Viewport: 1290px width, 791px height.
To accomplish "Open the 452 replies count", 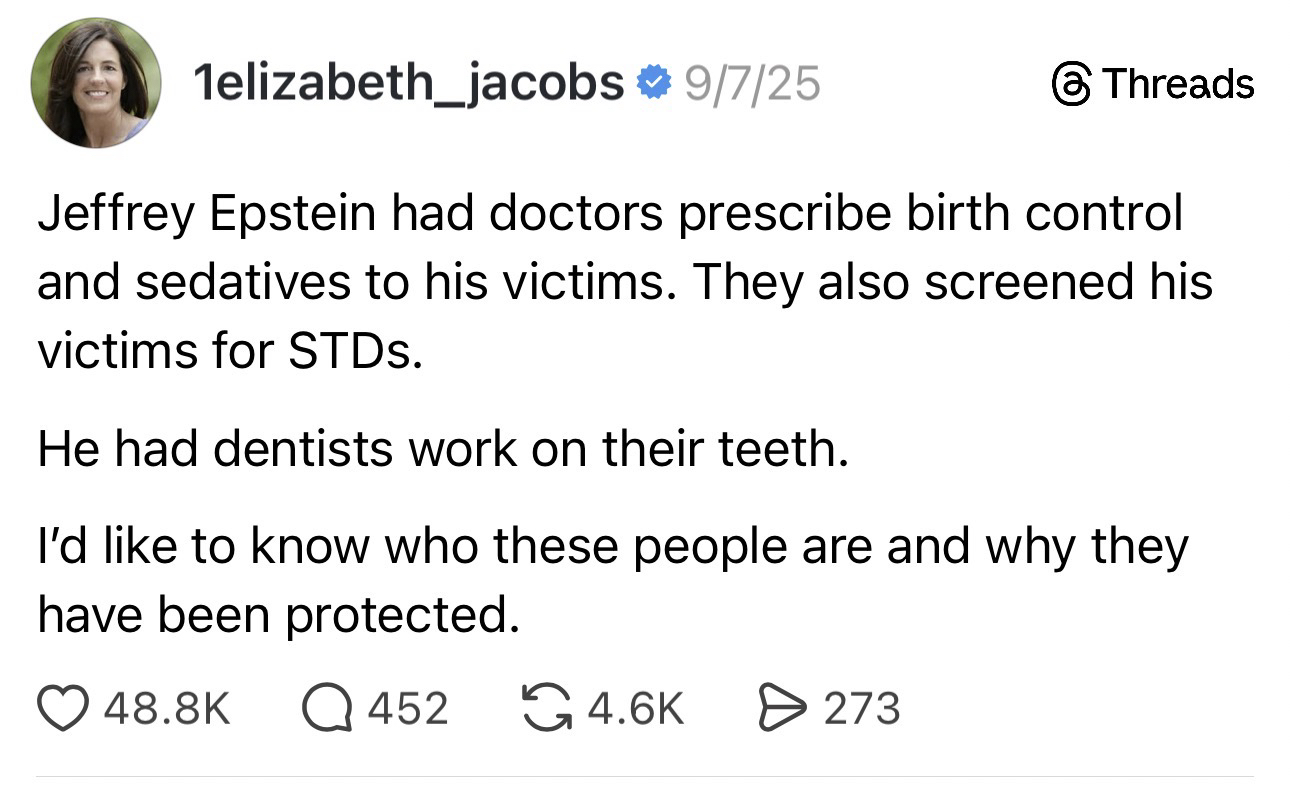I will pos(408,709).
